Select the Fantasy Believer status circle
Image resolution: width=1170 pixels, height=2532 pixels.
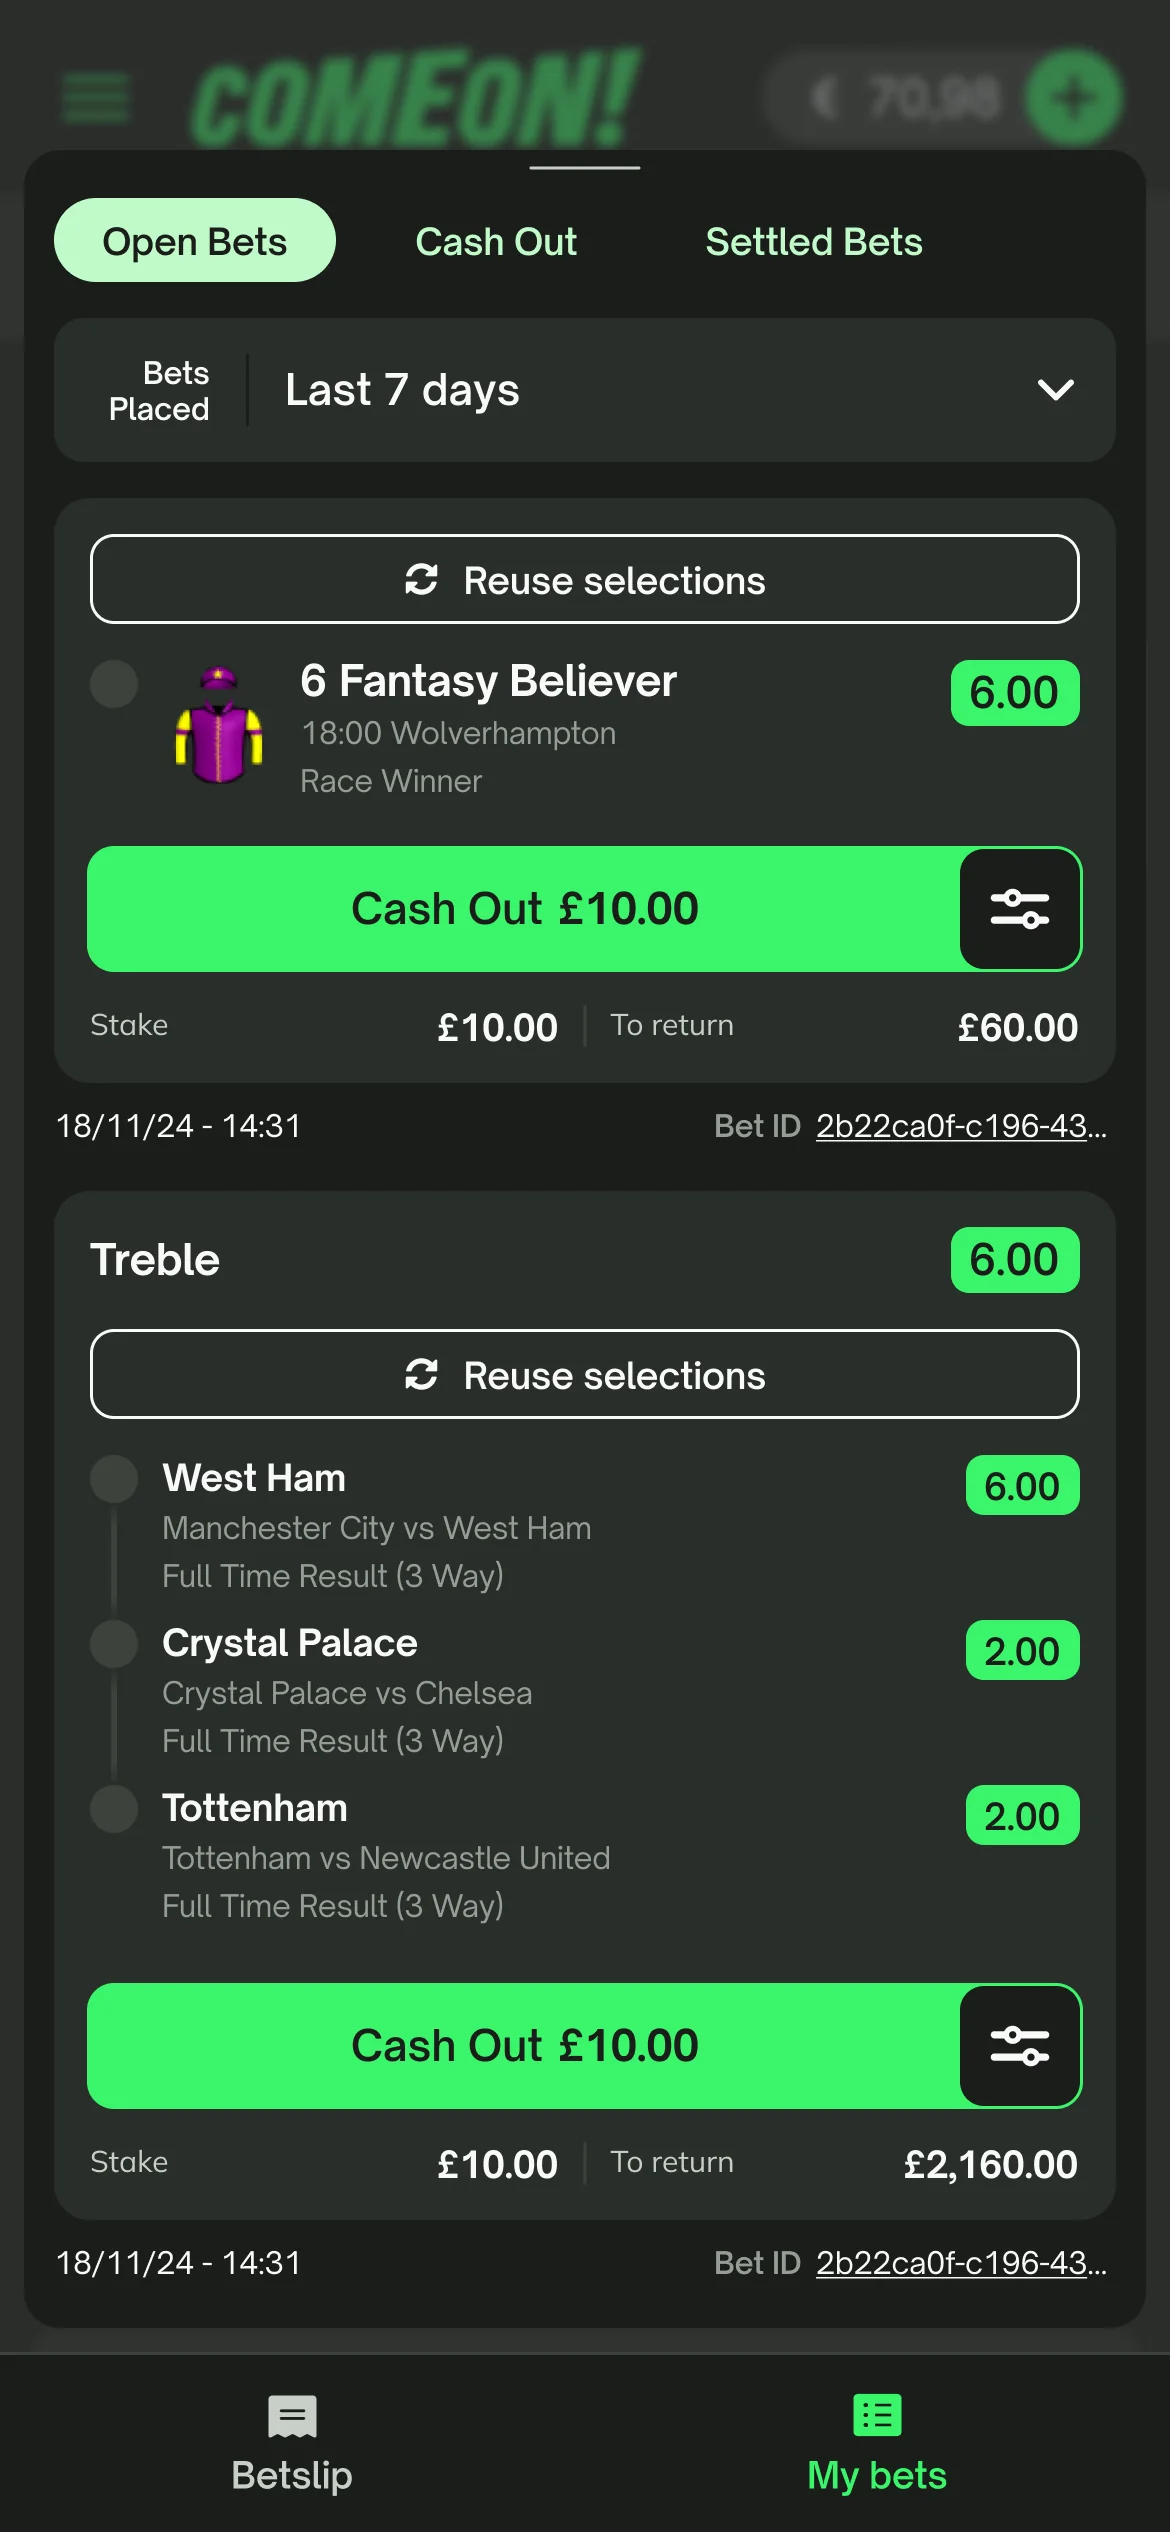coord(114,684)
